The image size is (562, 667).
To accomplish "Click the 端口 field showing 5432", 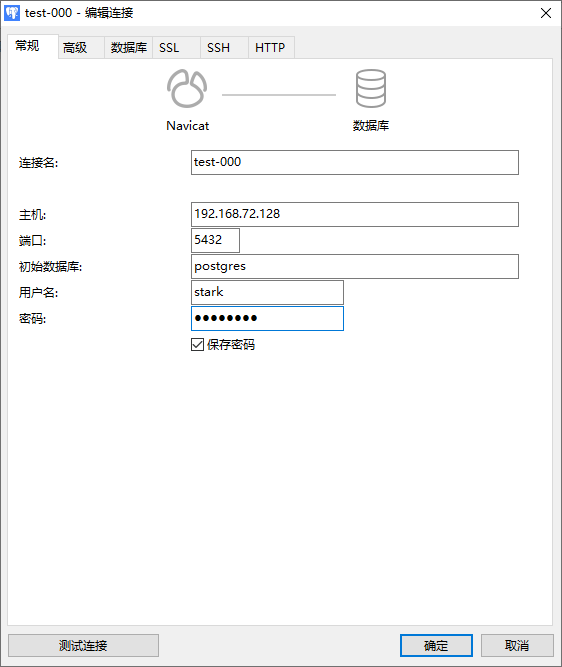I will coord(215,240).
